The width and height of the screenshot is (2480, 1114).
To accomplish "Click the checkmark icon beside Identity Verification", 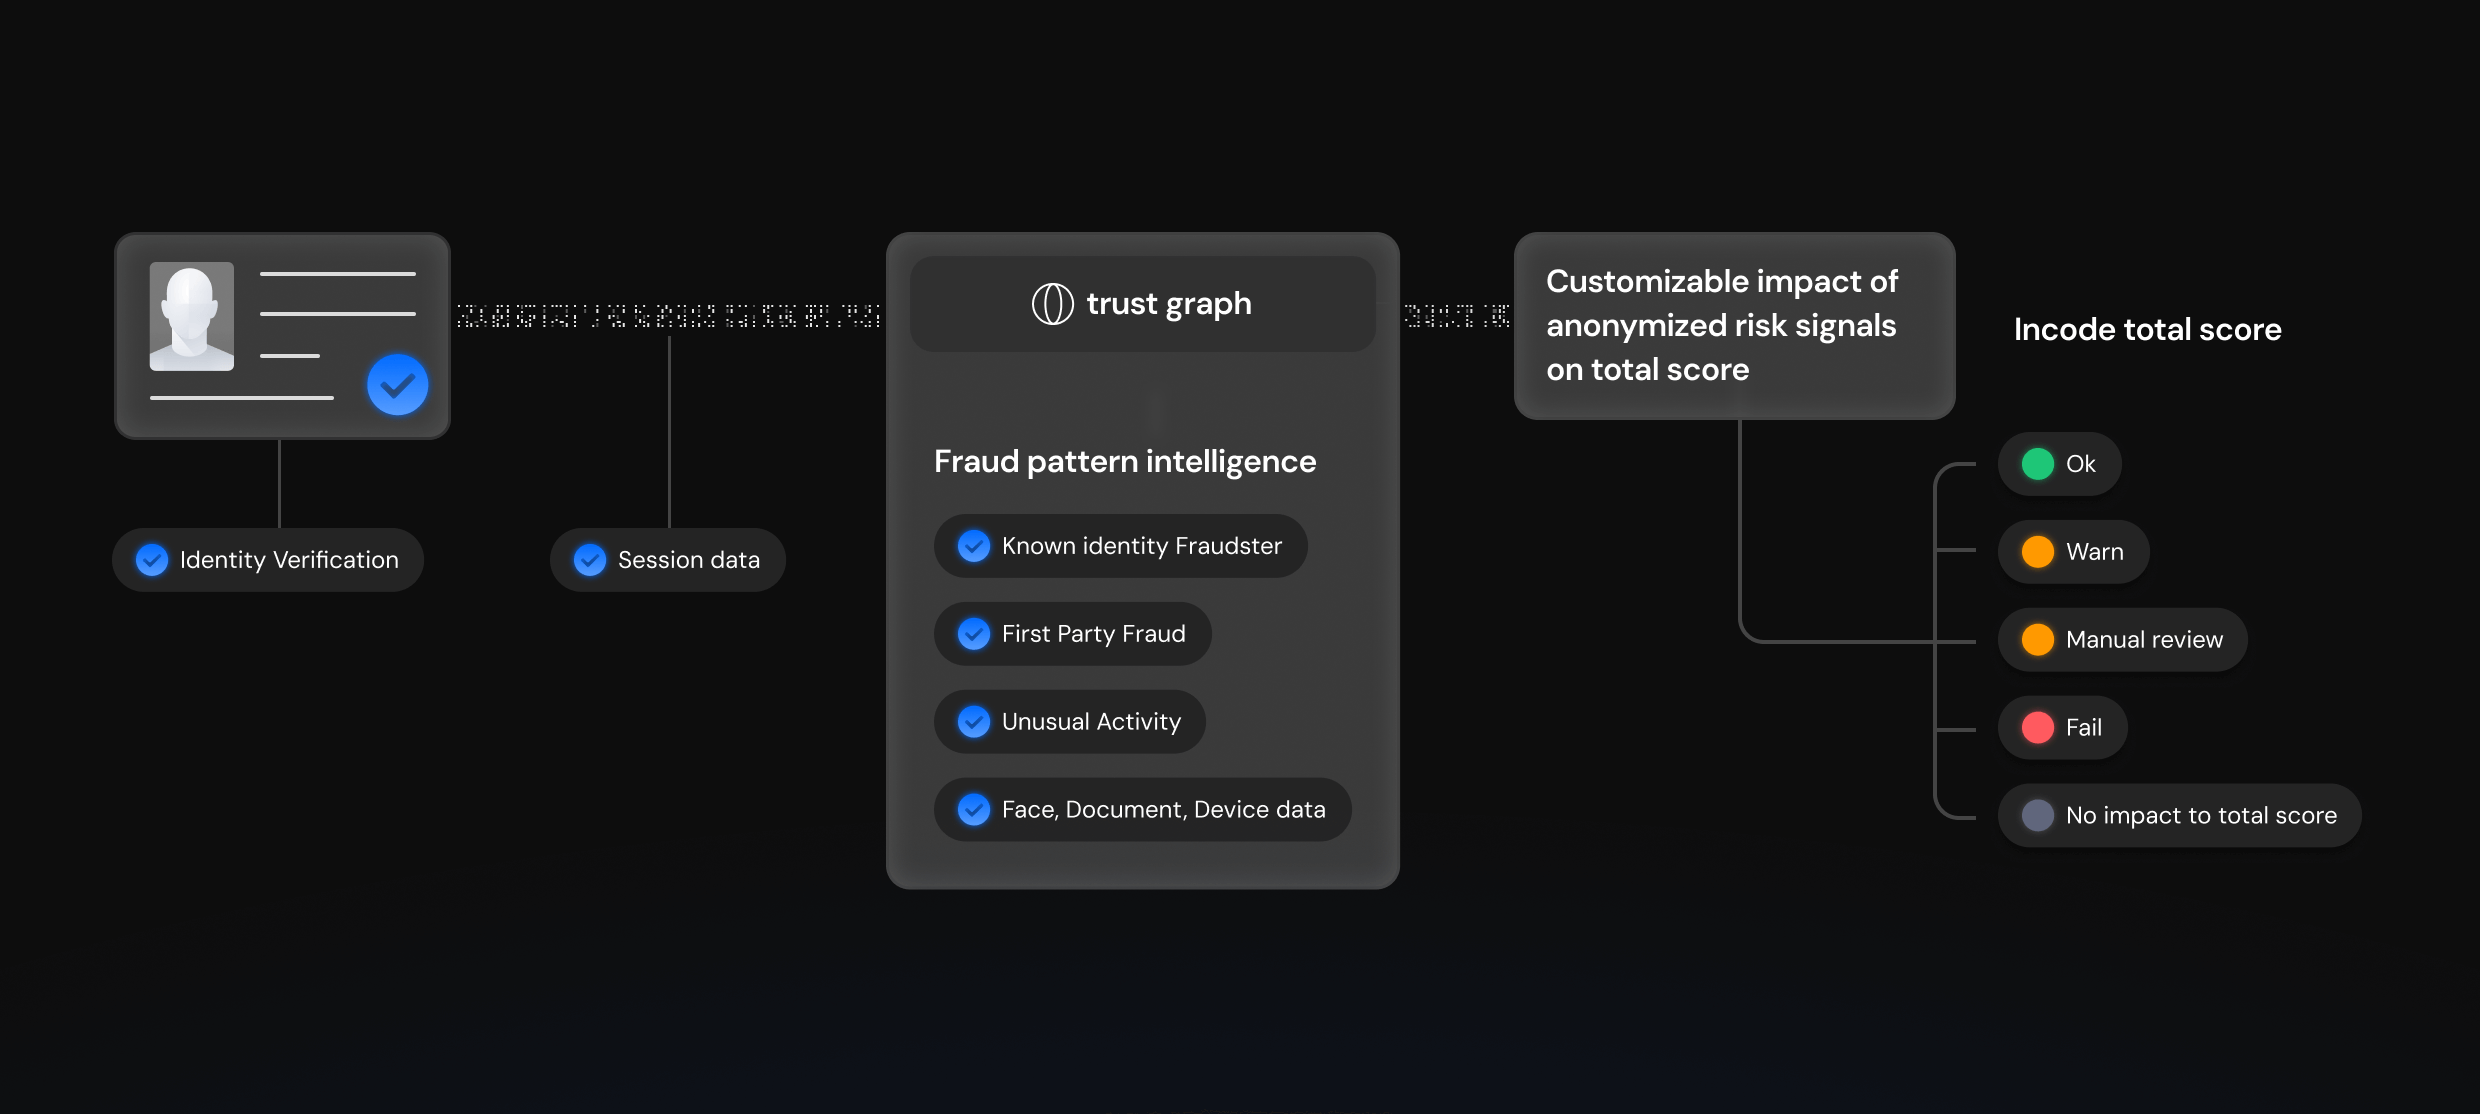I will [x=152, y=560].
